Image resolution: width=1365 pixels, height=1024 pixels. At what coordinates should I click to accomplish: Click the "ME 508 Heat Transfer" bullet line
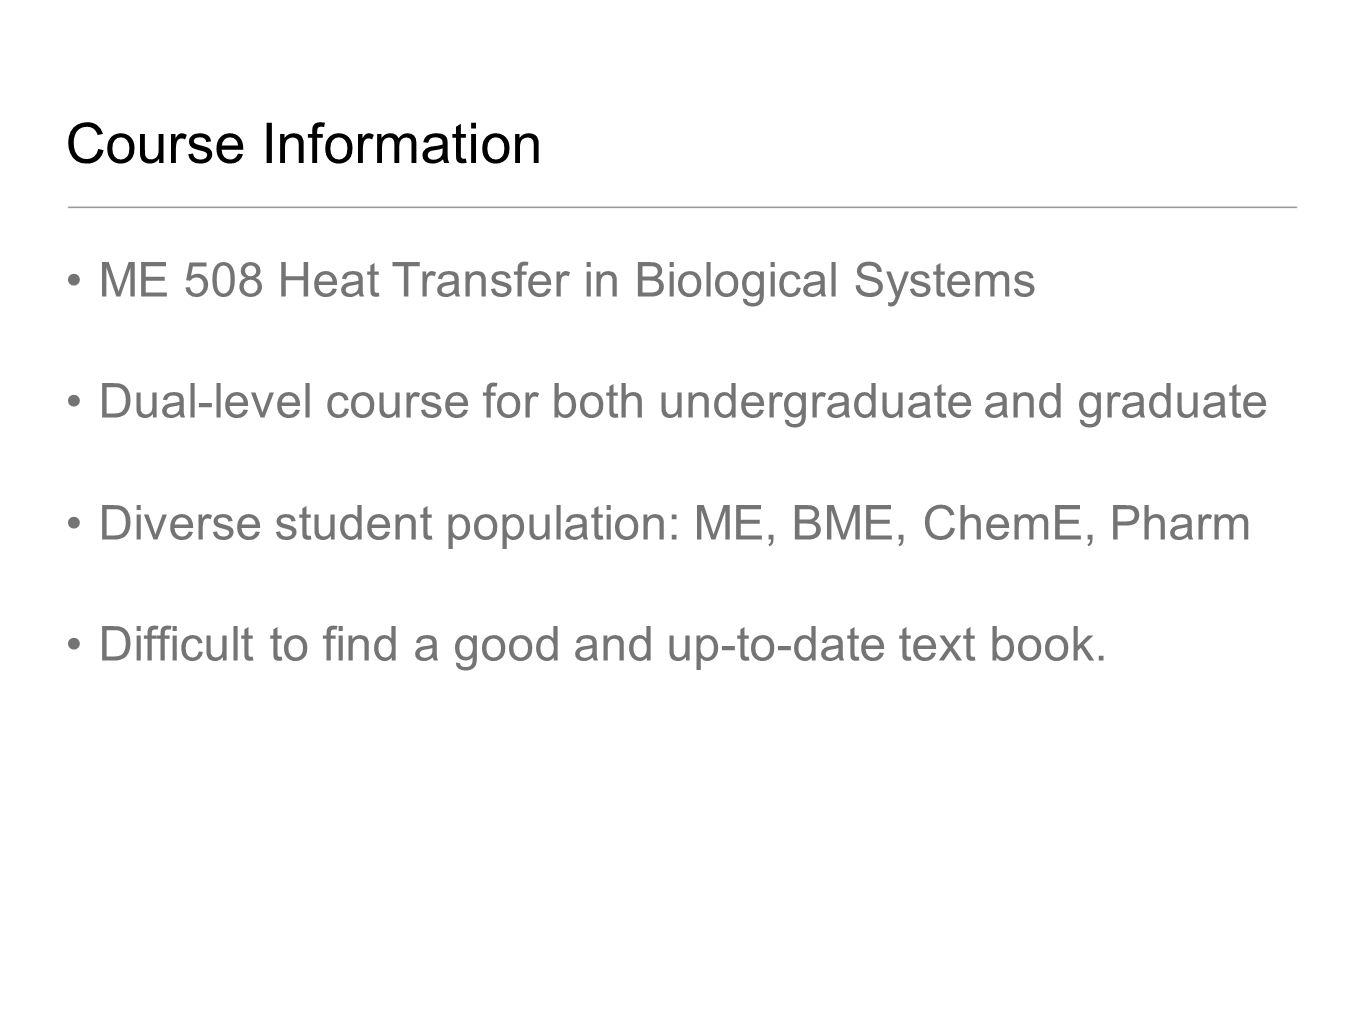(567, 281)
